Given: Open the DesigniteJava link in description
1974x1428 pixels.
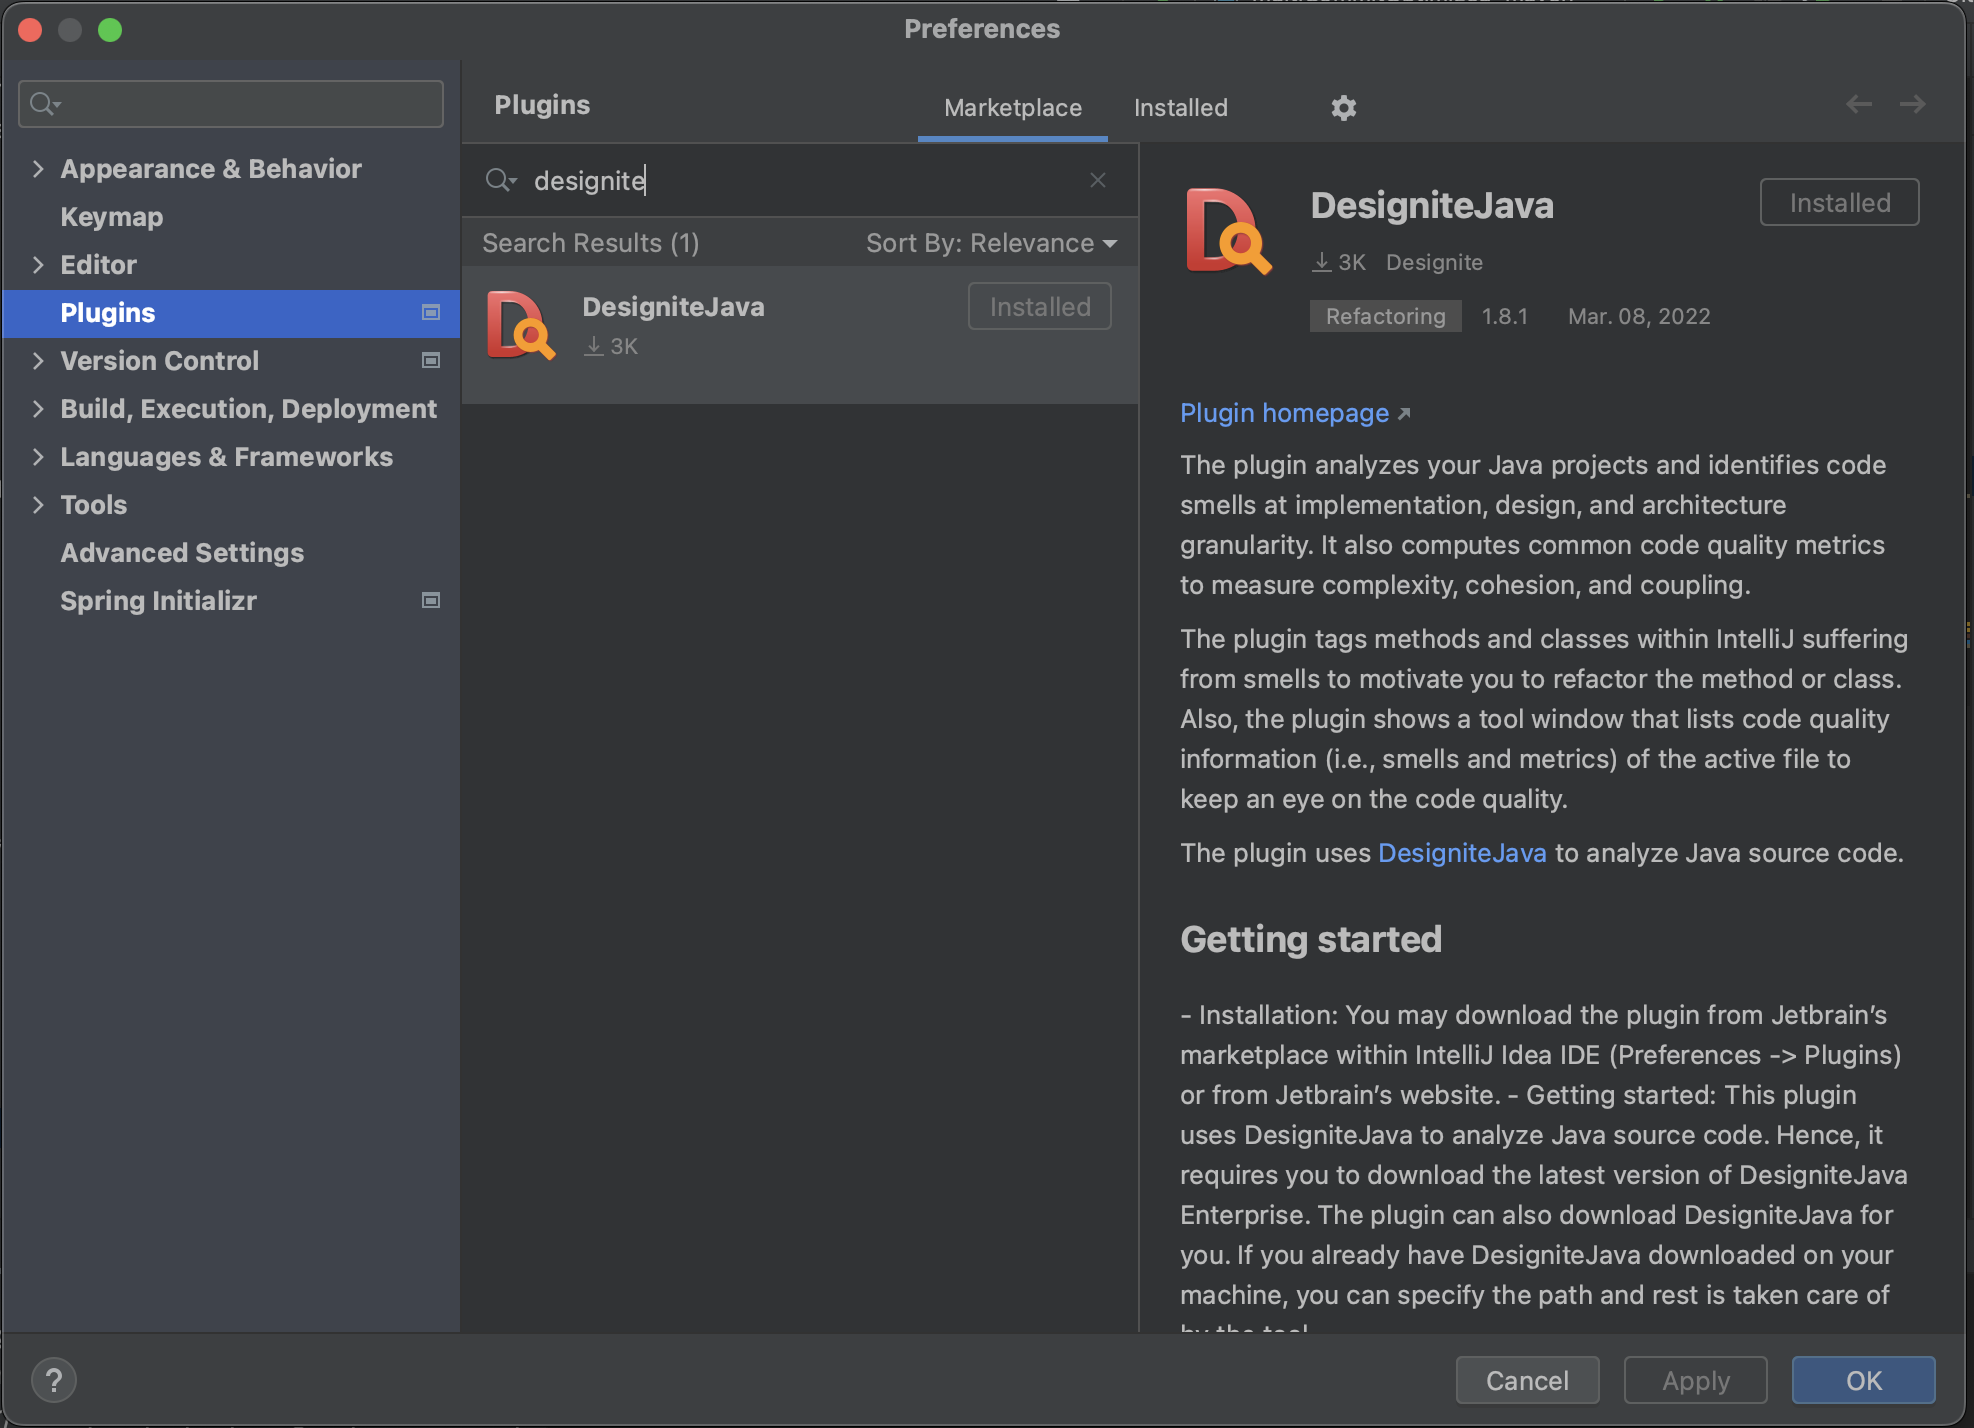Looking at the screenshot, I should (1462, 853).
